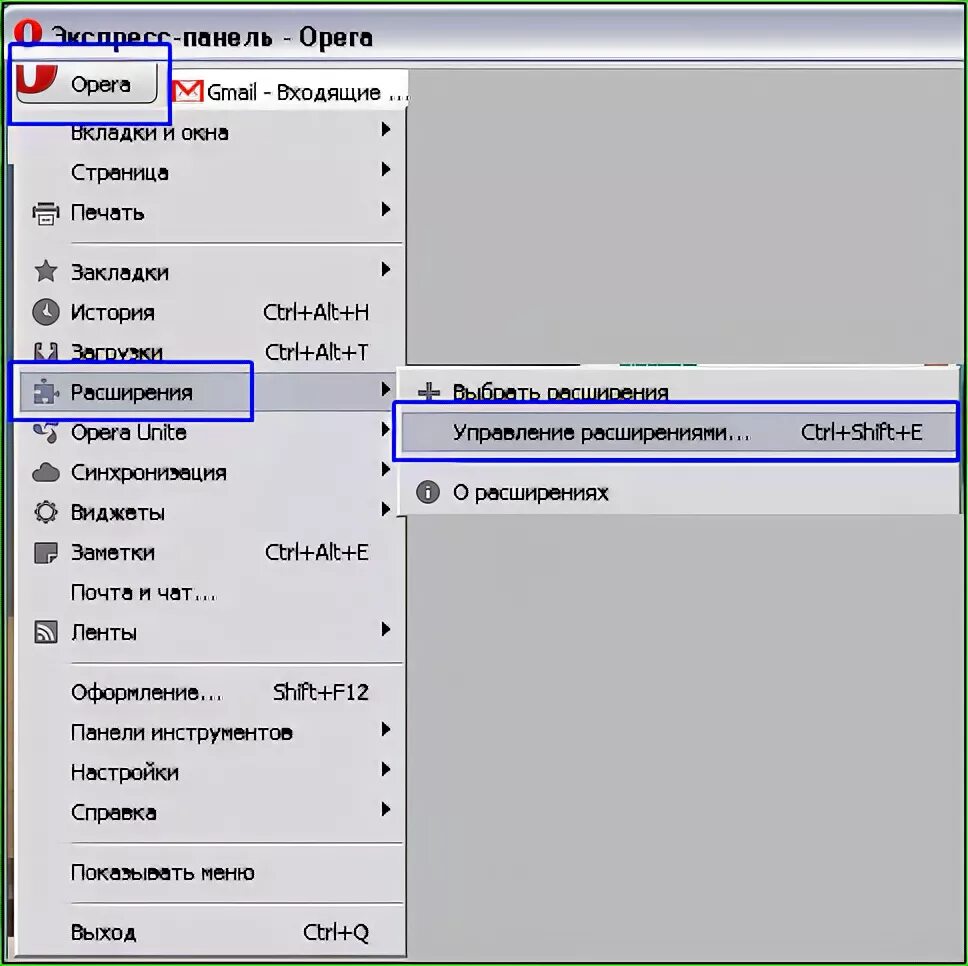Click the gear icon for Виджеты
The width and height of the screenshot is (968, 966).
pyautogui.click(x=46, y=512)
